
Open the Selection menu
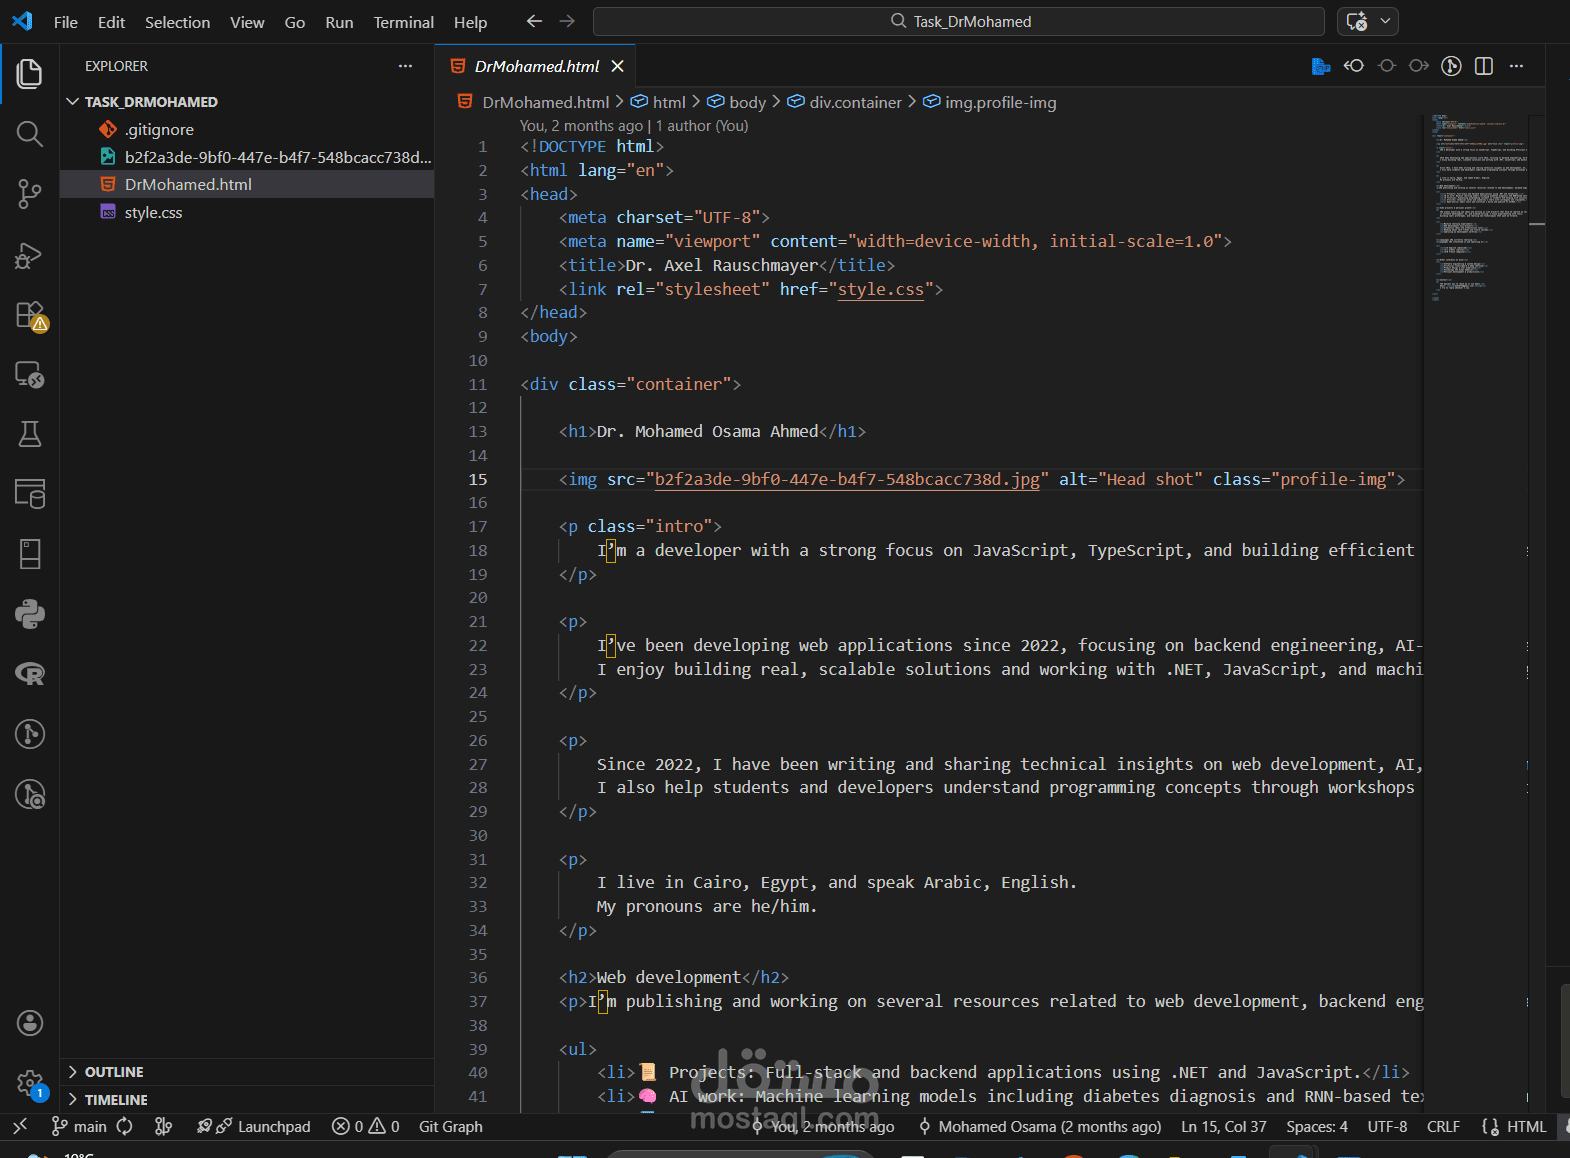tap(177, 22)
